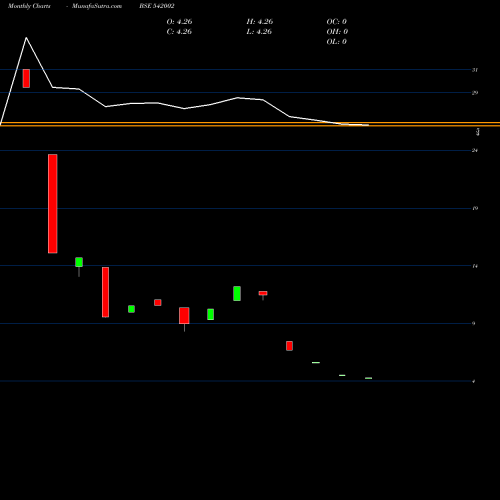This screenshot has height=500, width=500.
Task: Click the price axis label 14
Action: 475,266
